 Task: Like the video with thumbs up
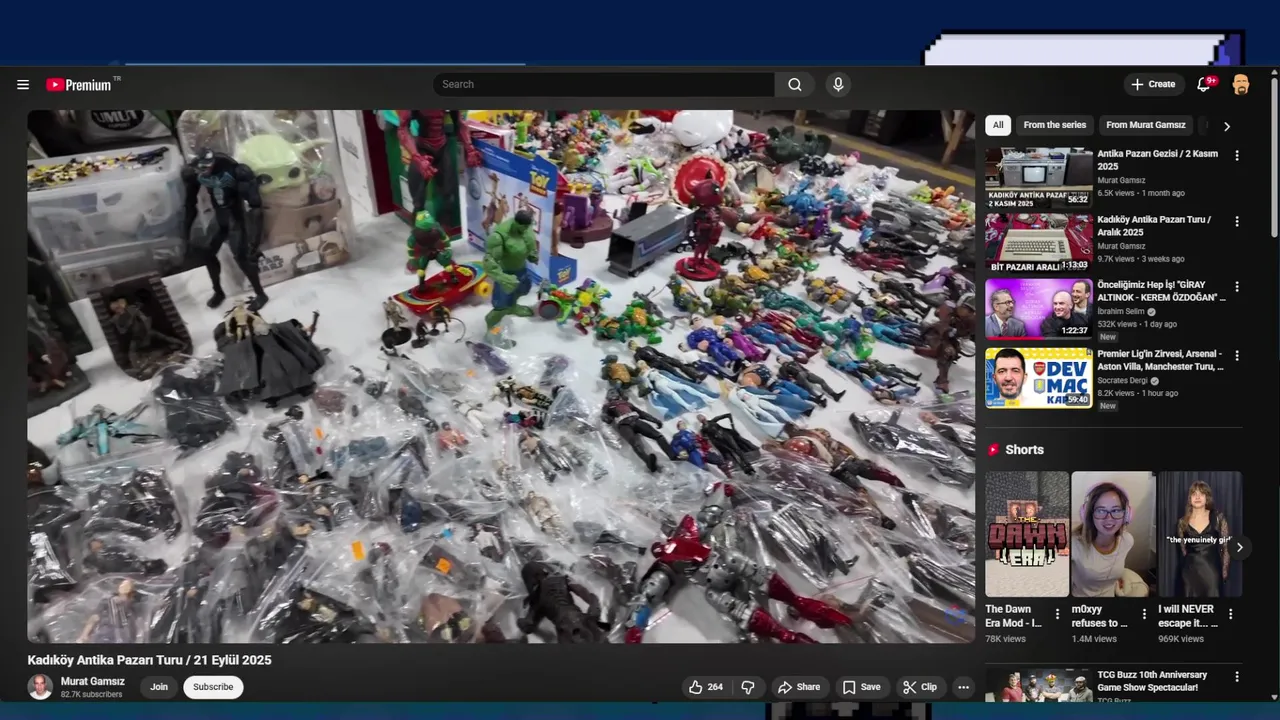706,687
